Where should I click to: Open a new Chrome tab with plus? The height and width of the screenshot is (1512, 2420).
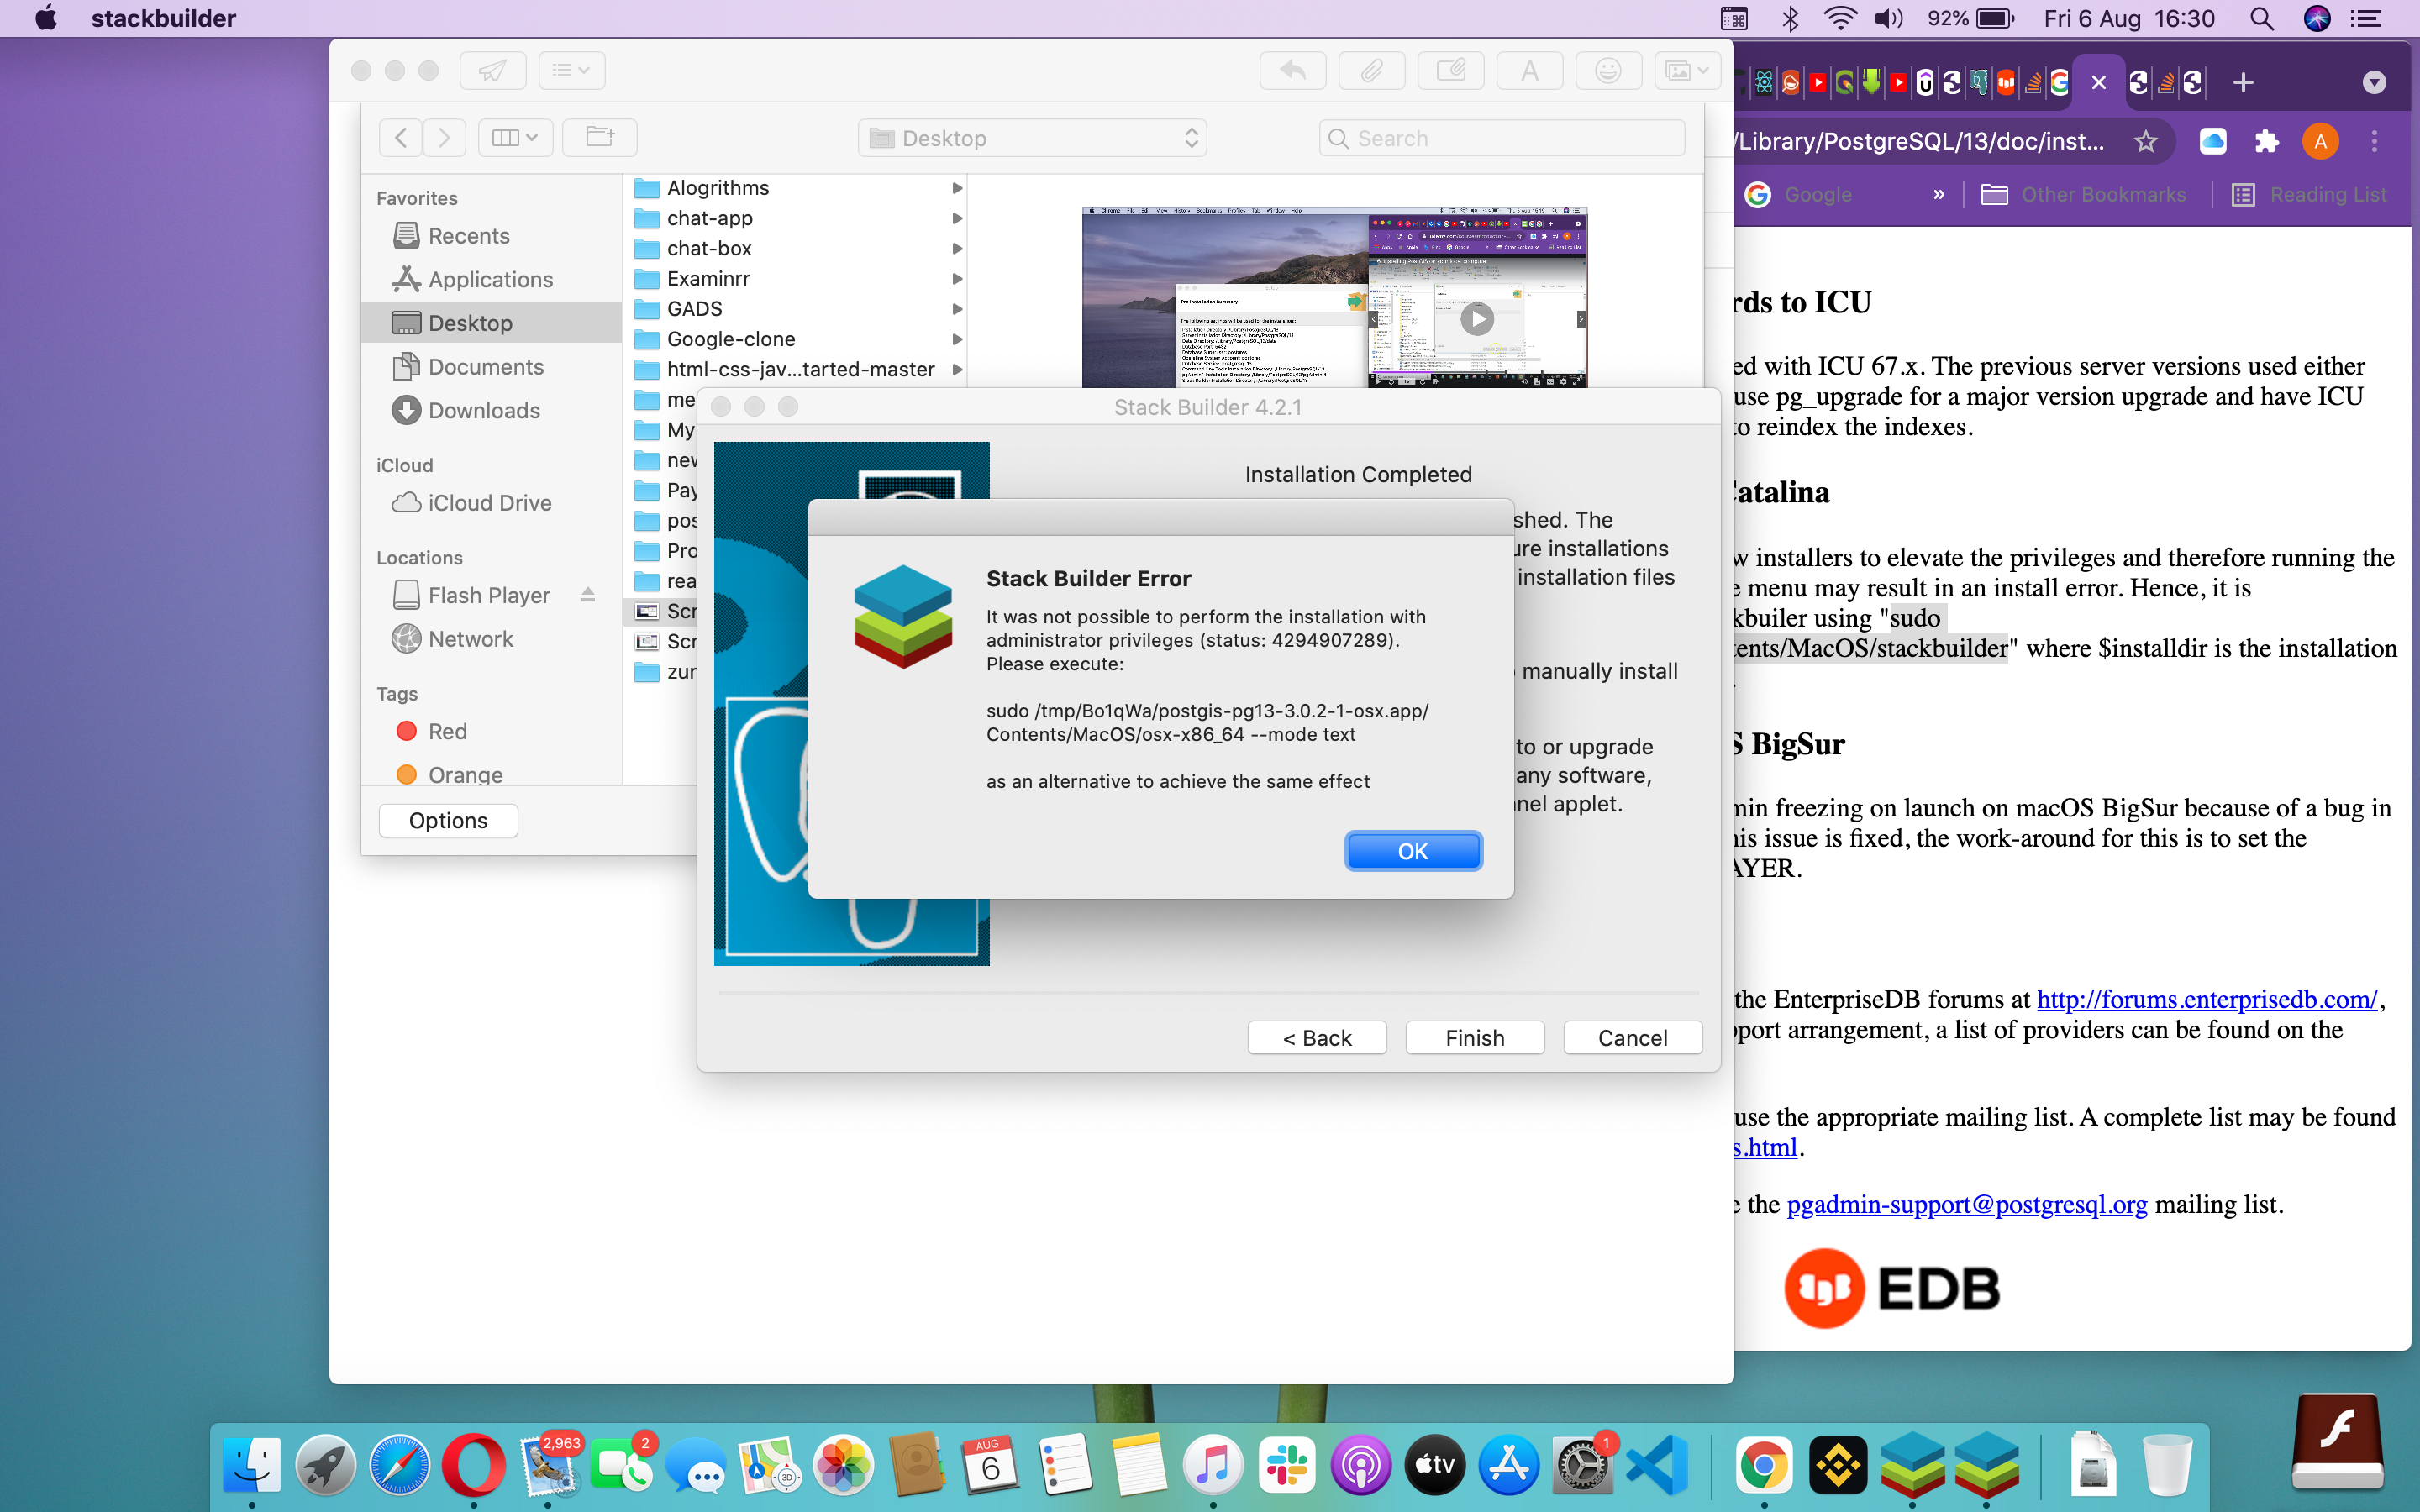(2243, 82)
